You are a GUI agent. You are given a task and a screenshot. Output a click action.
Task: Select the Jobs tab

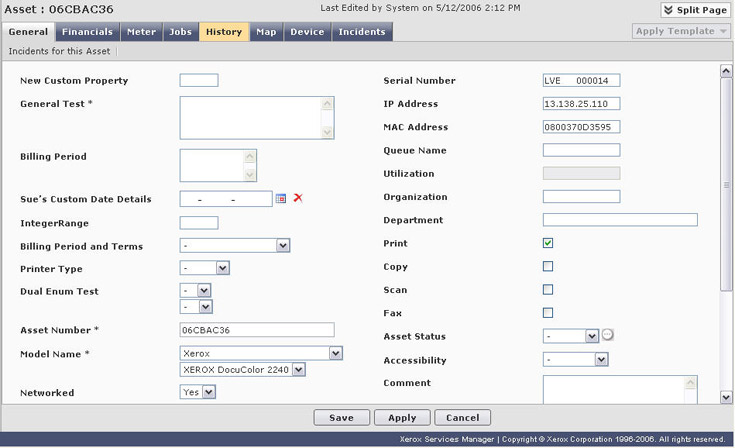tap(180, 32)
